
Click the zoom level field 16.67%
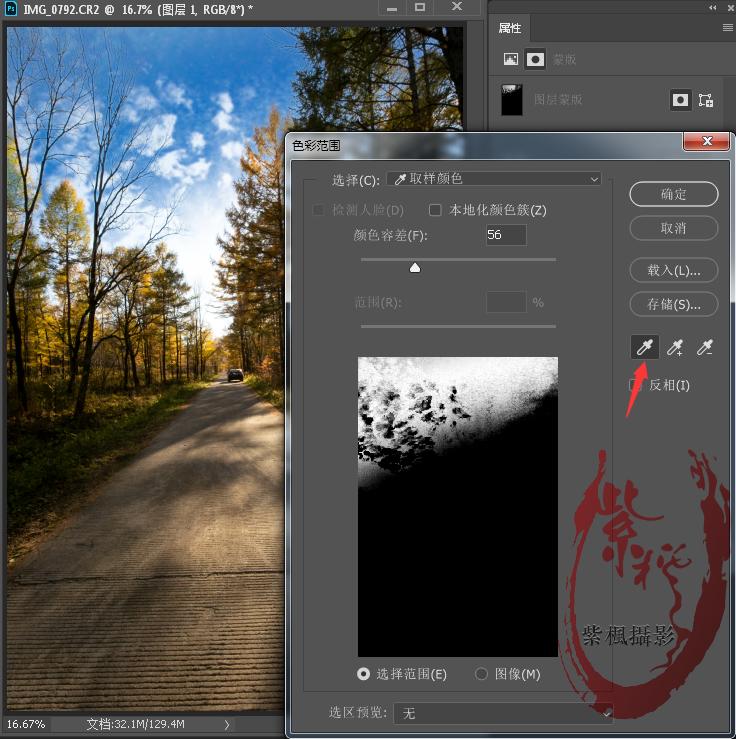pyautogui.click(x=26, y=724)
